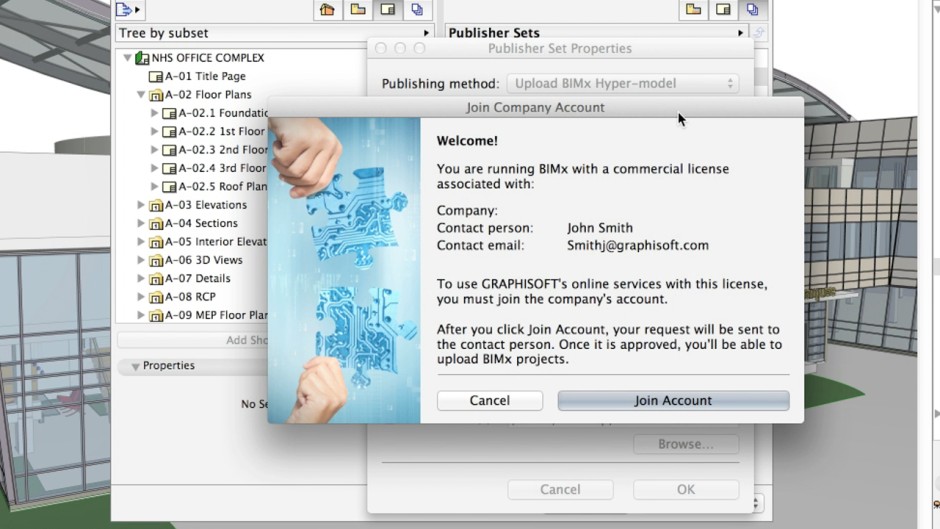The height and width of the screenshot is (529, 940).
Task: Click the Join Account button
Action: (x=673, y=401)
